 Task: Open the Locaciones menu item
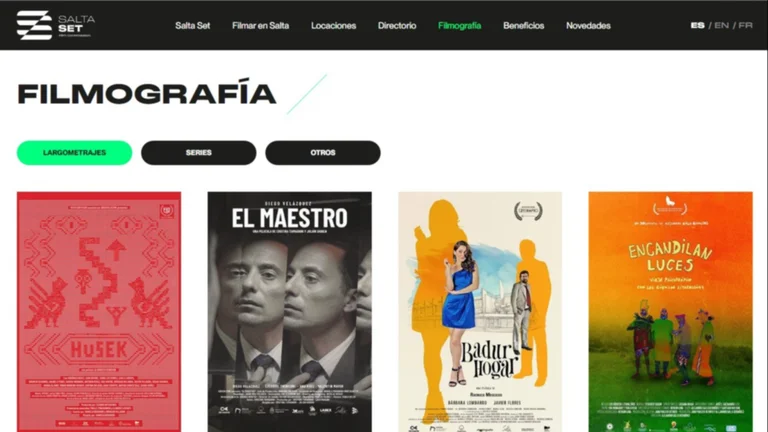pyautogui.click(x=333, y=25)
